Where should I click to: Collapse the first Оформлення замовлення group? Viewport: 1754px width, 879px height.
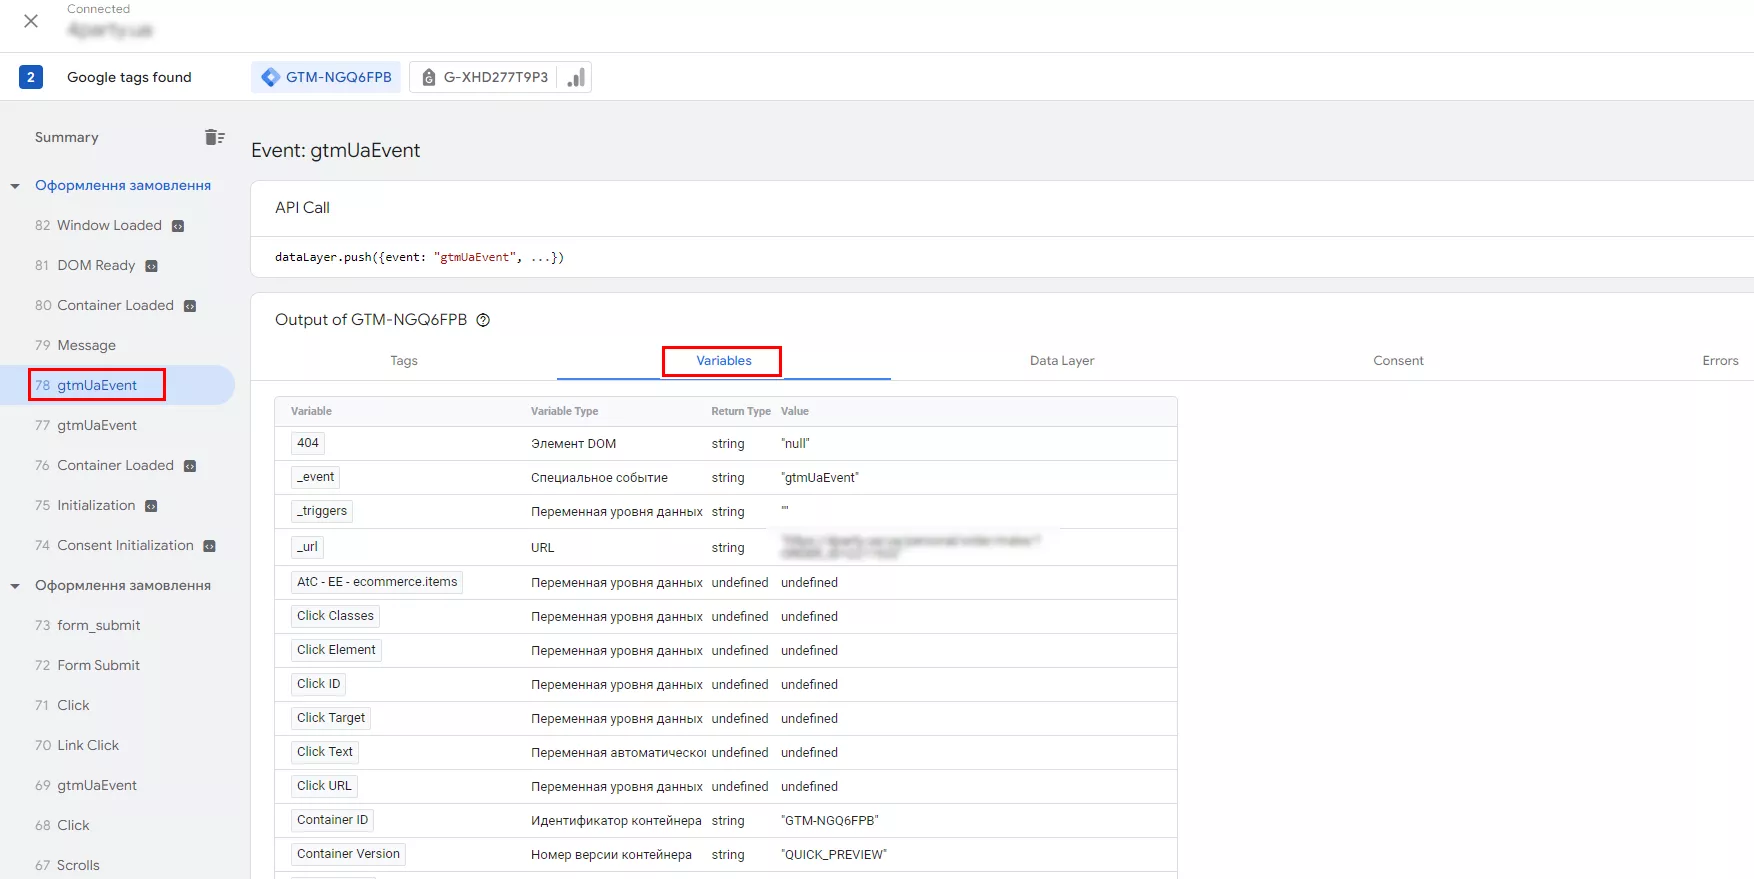[x=15, y=186]
